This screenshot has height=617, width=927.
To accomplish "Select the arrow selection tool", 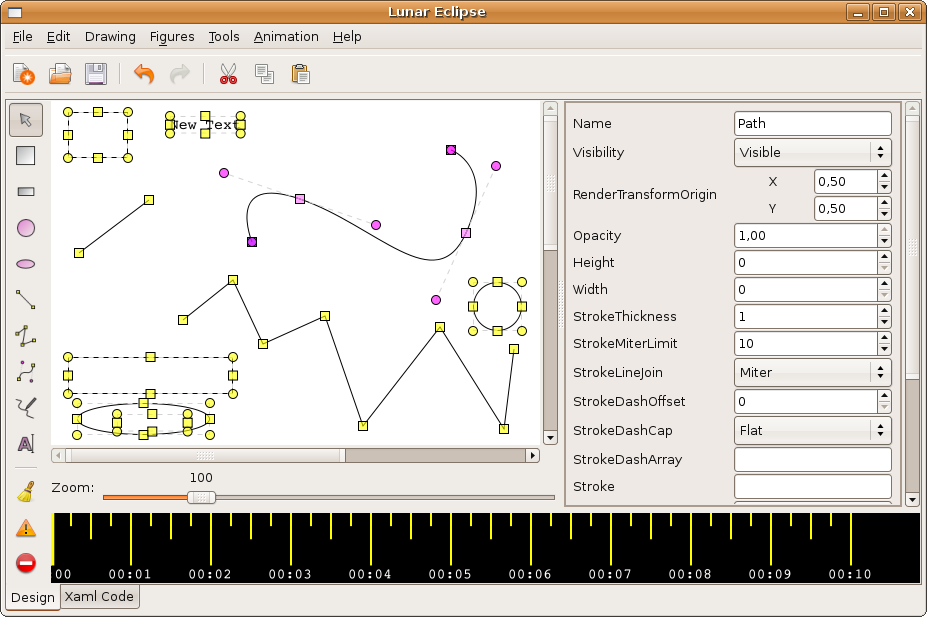I will click(x=26, y=120).
